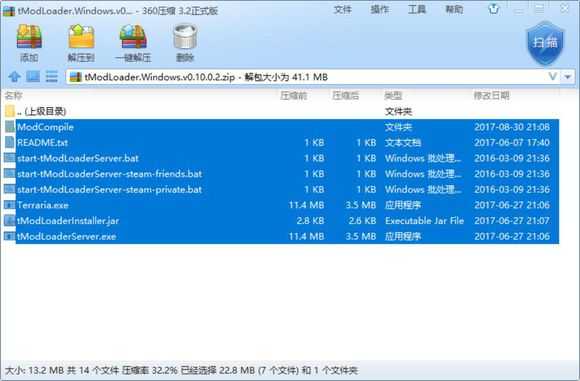Image resolution: width=580 pixels, height=381 pixels.
Task: Sort by Modified Date (修改日期) header
Action: (492, 95)
